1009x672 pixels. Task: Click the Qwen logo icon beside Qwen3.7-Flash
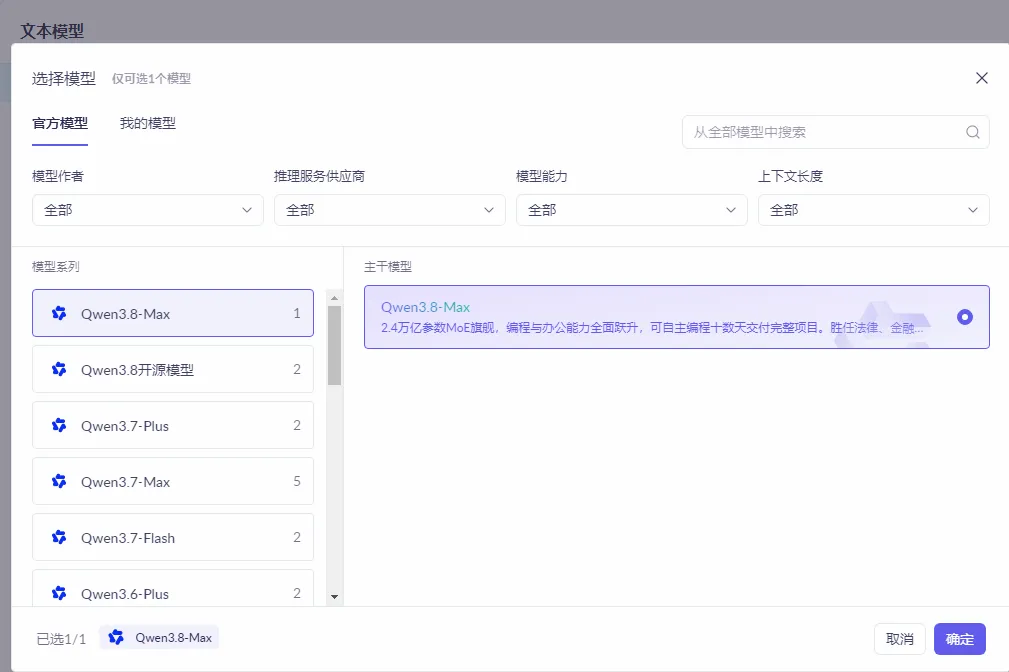59,537
